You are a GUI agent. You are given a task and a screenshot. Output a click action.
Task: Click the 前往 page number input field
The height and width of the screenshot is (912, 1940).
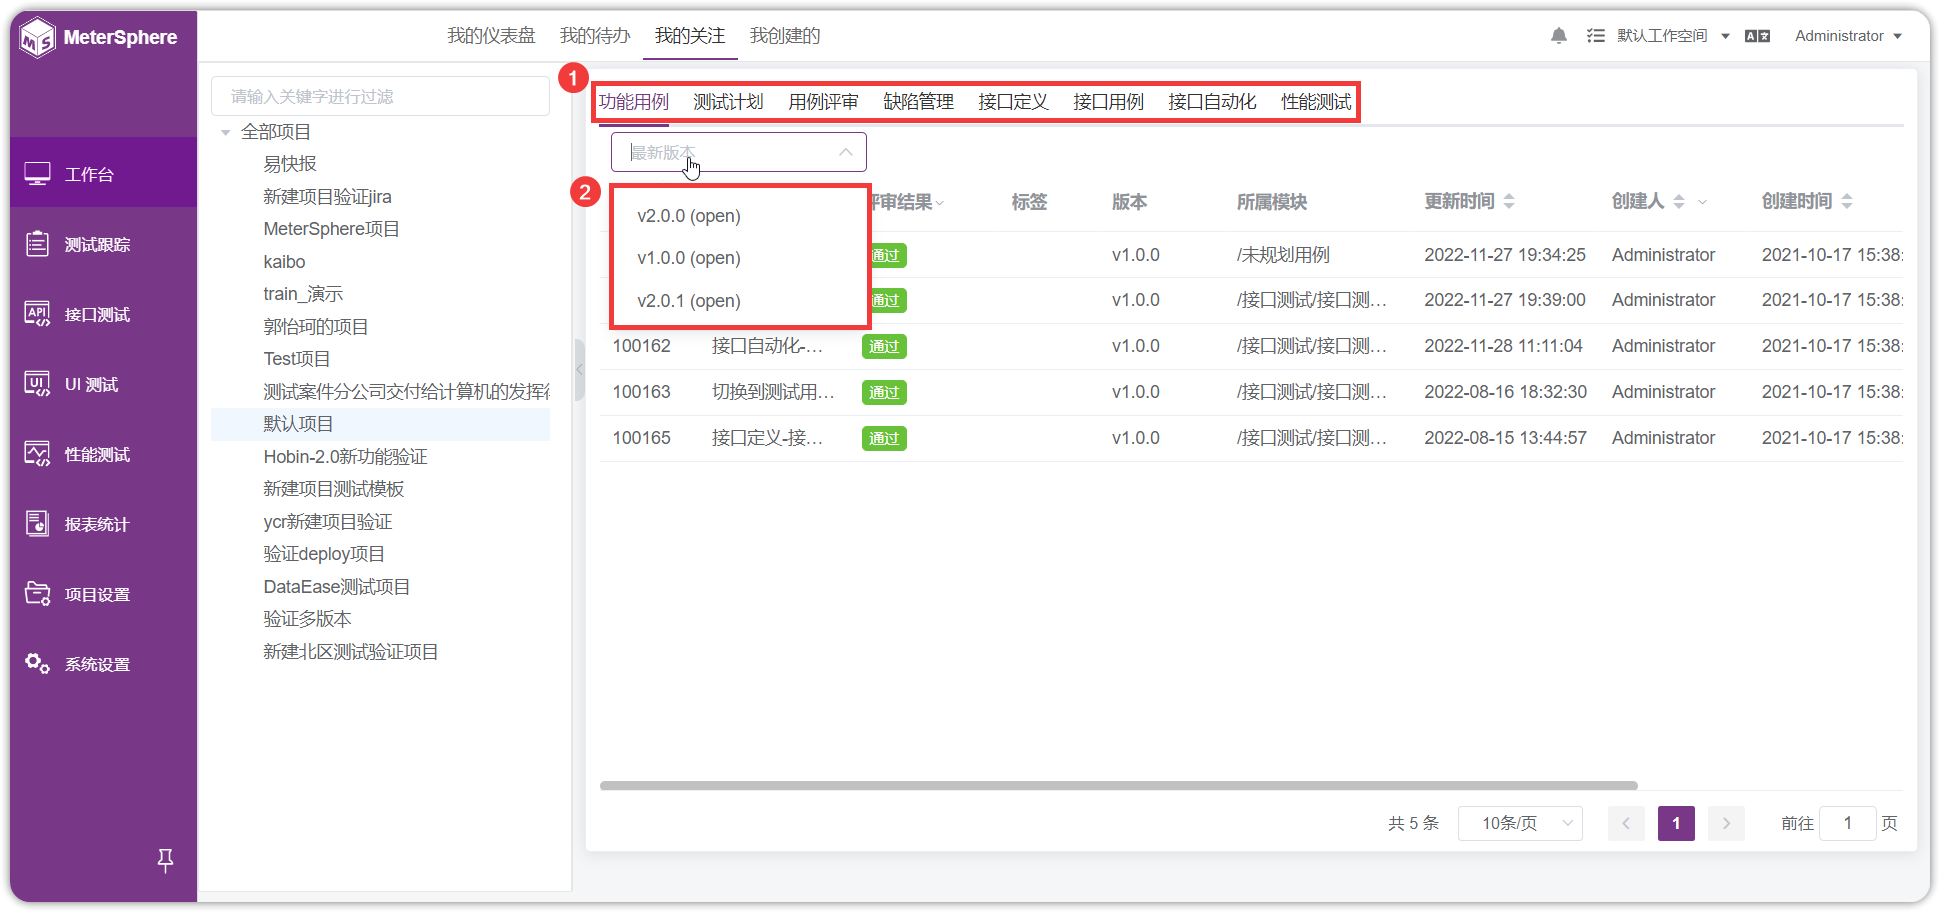(x=1848, y=823)
